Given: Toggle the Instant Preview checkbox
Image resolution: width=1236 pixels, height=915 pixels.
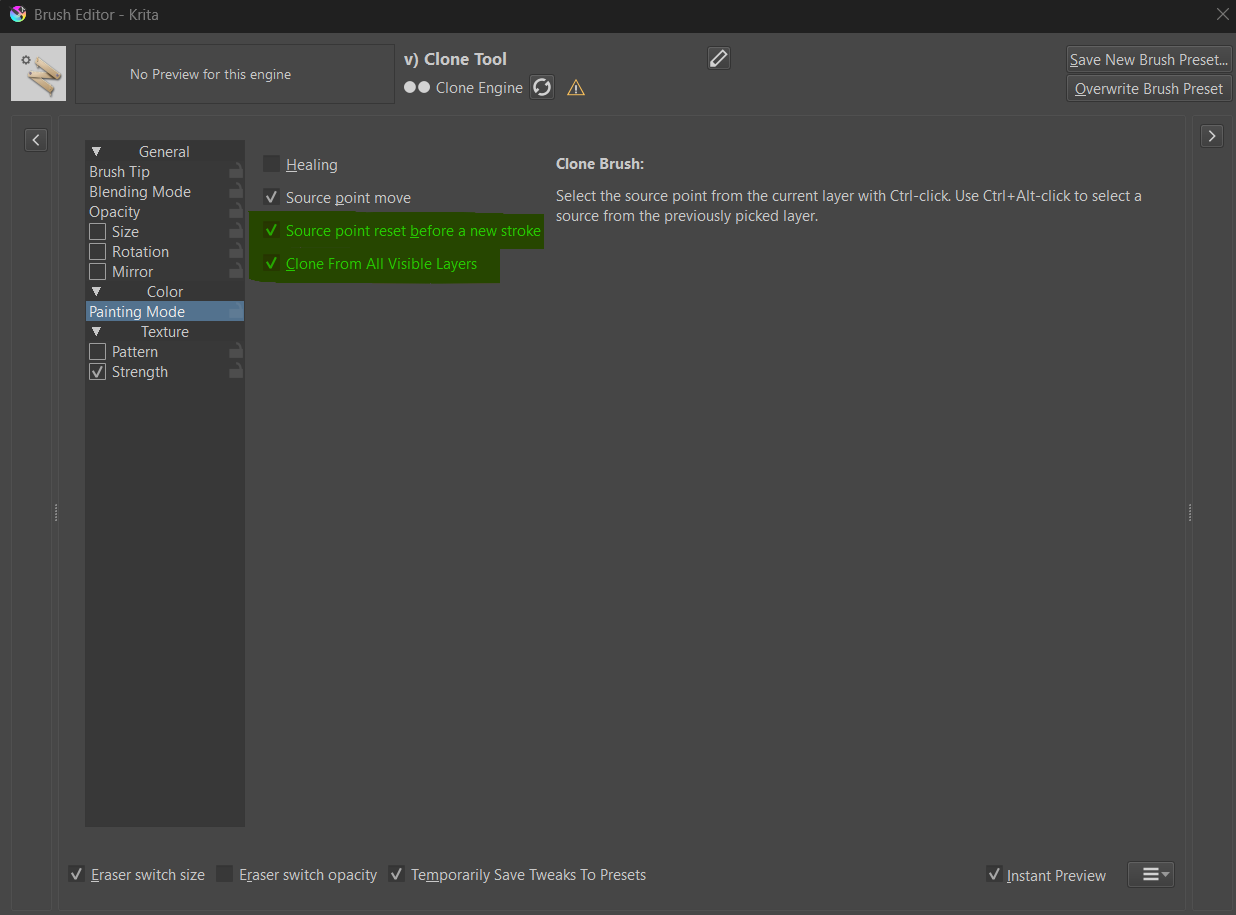Looking at the screenshot, I should coord(994,875).
